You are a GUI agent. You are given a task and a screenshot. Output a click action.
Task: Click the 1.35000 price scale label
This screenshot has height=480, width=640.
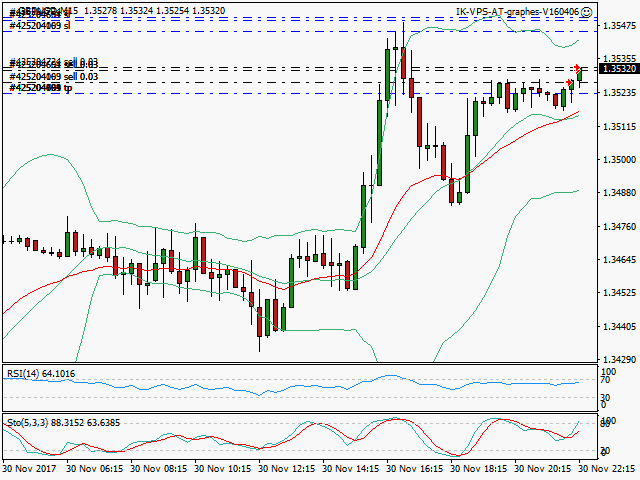(x=618, y=160)
